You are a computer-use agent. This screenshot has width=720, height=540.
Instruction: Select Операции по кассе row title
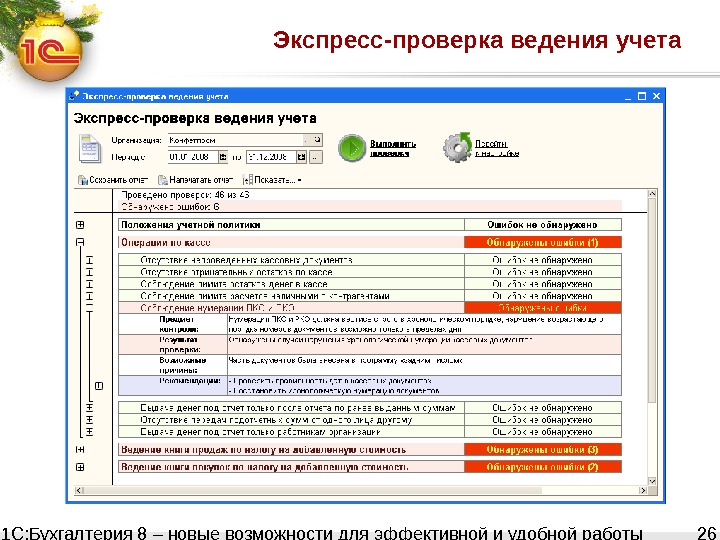tap(291, 242)
